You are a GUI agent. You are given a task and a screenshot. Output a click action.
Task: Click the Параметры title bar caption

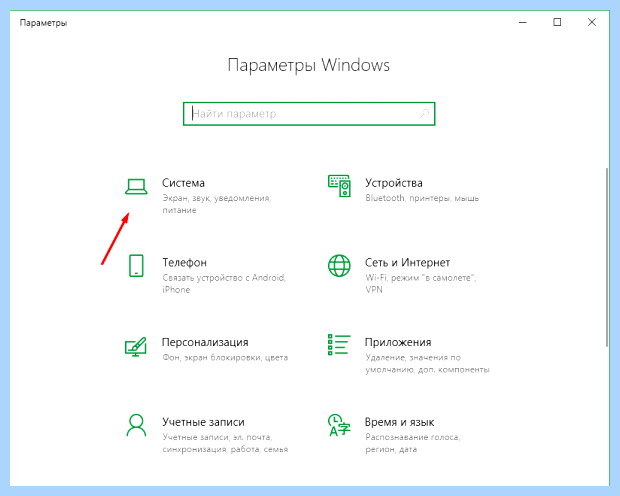pyautogui.click(x=43, y=23)
